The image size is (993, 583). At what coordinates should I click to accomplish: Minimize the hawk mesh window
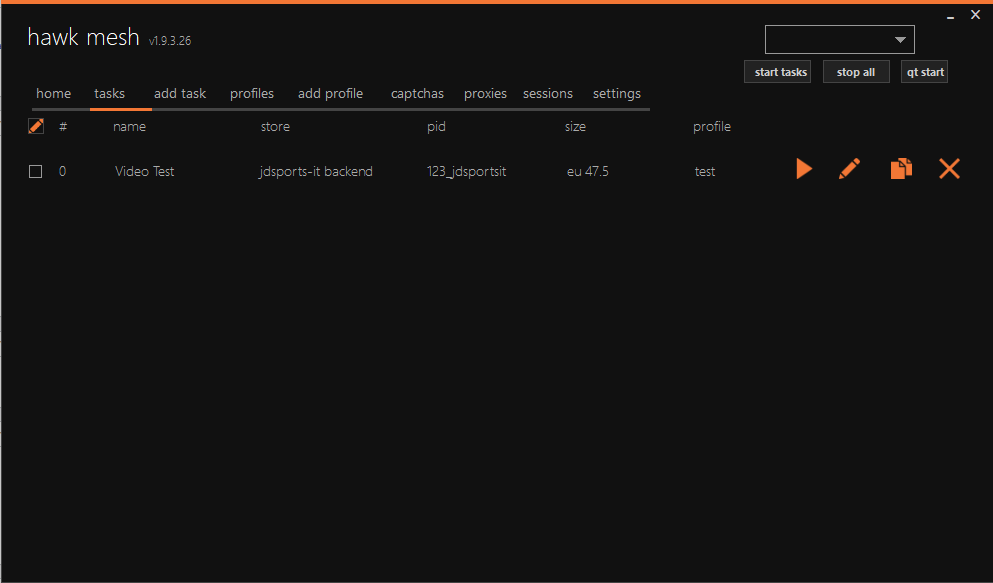click(950, 15)
